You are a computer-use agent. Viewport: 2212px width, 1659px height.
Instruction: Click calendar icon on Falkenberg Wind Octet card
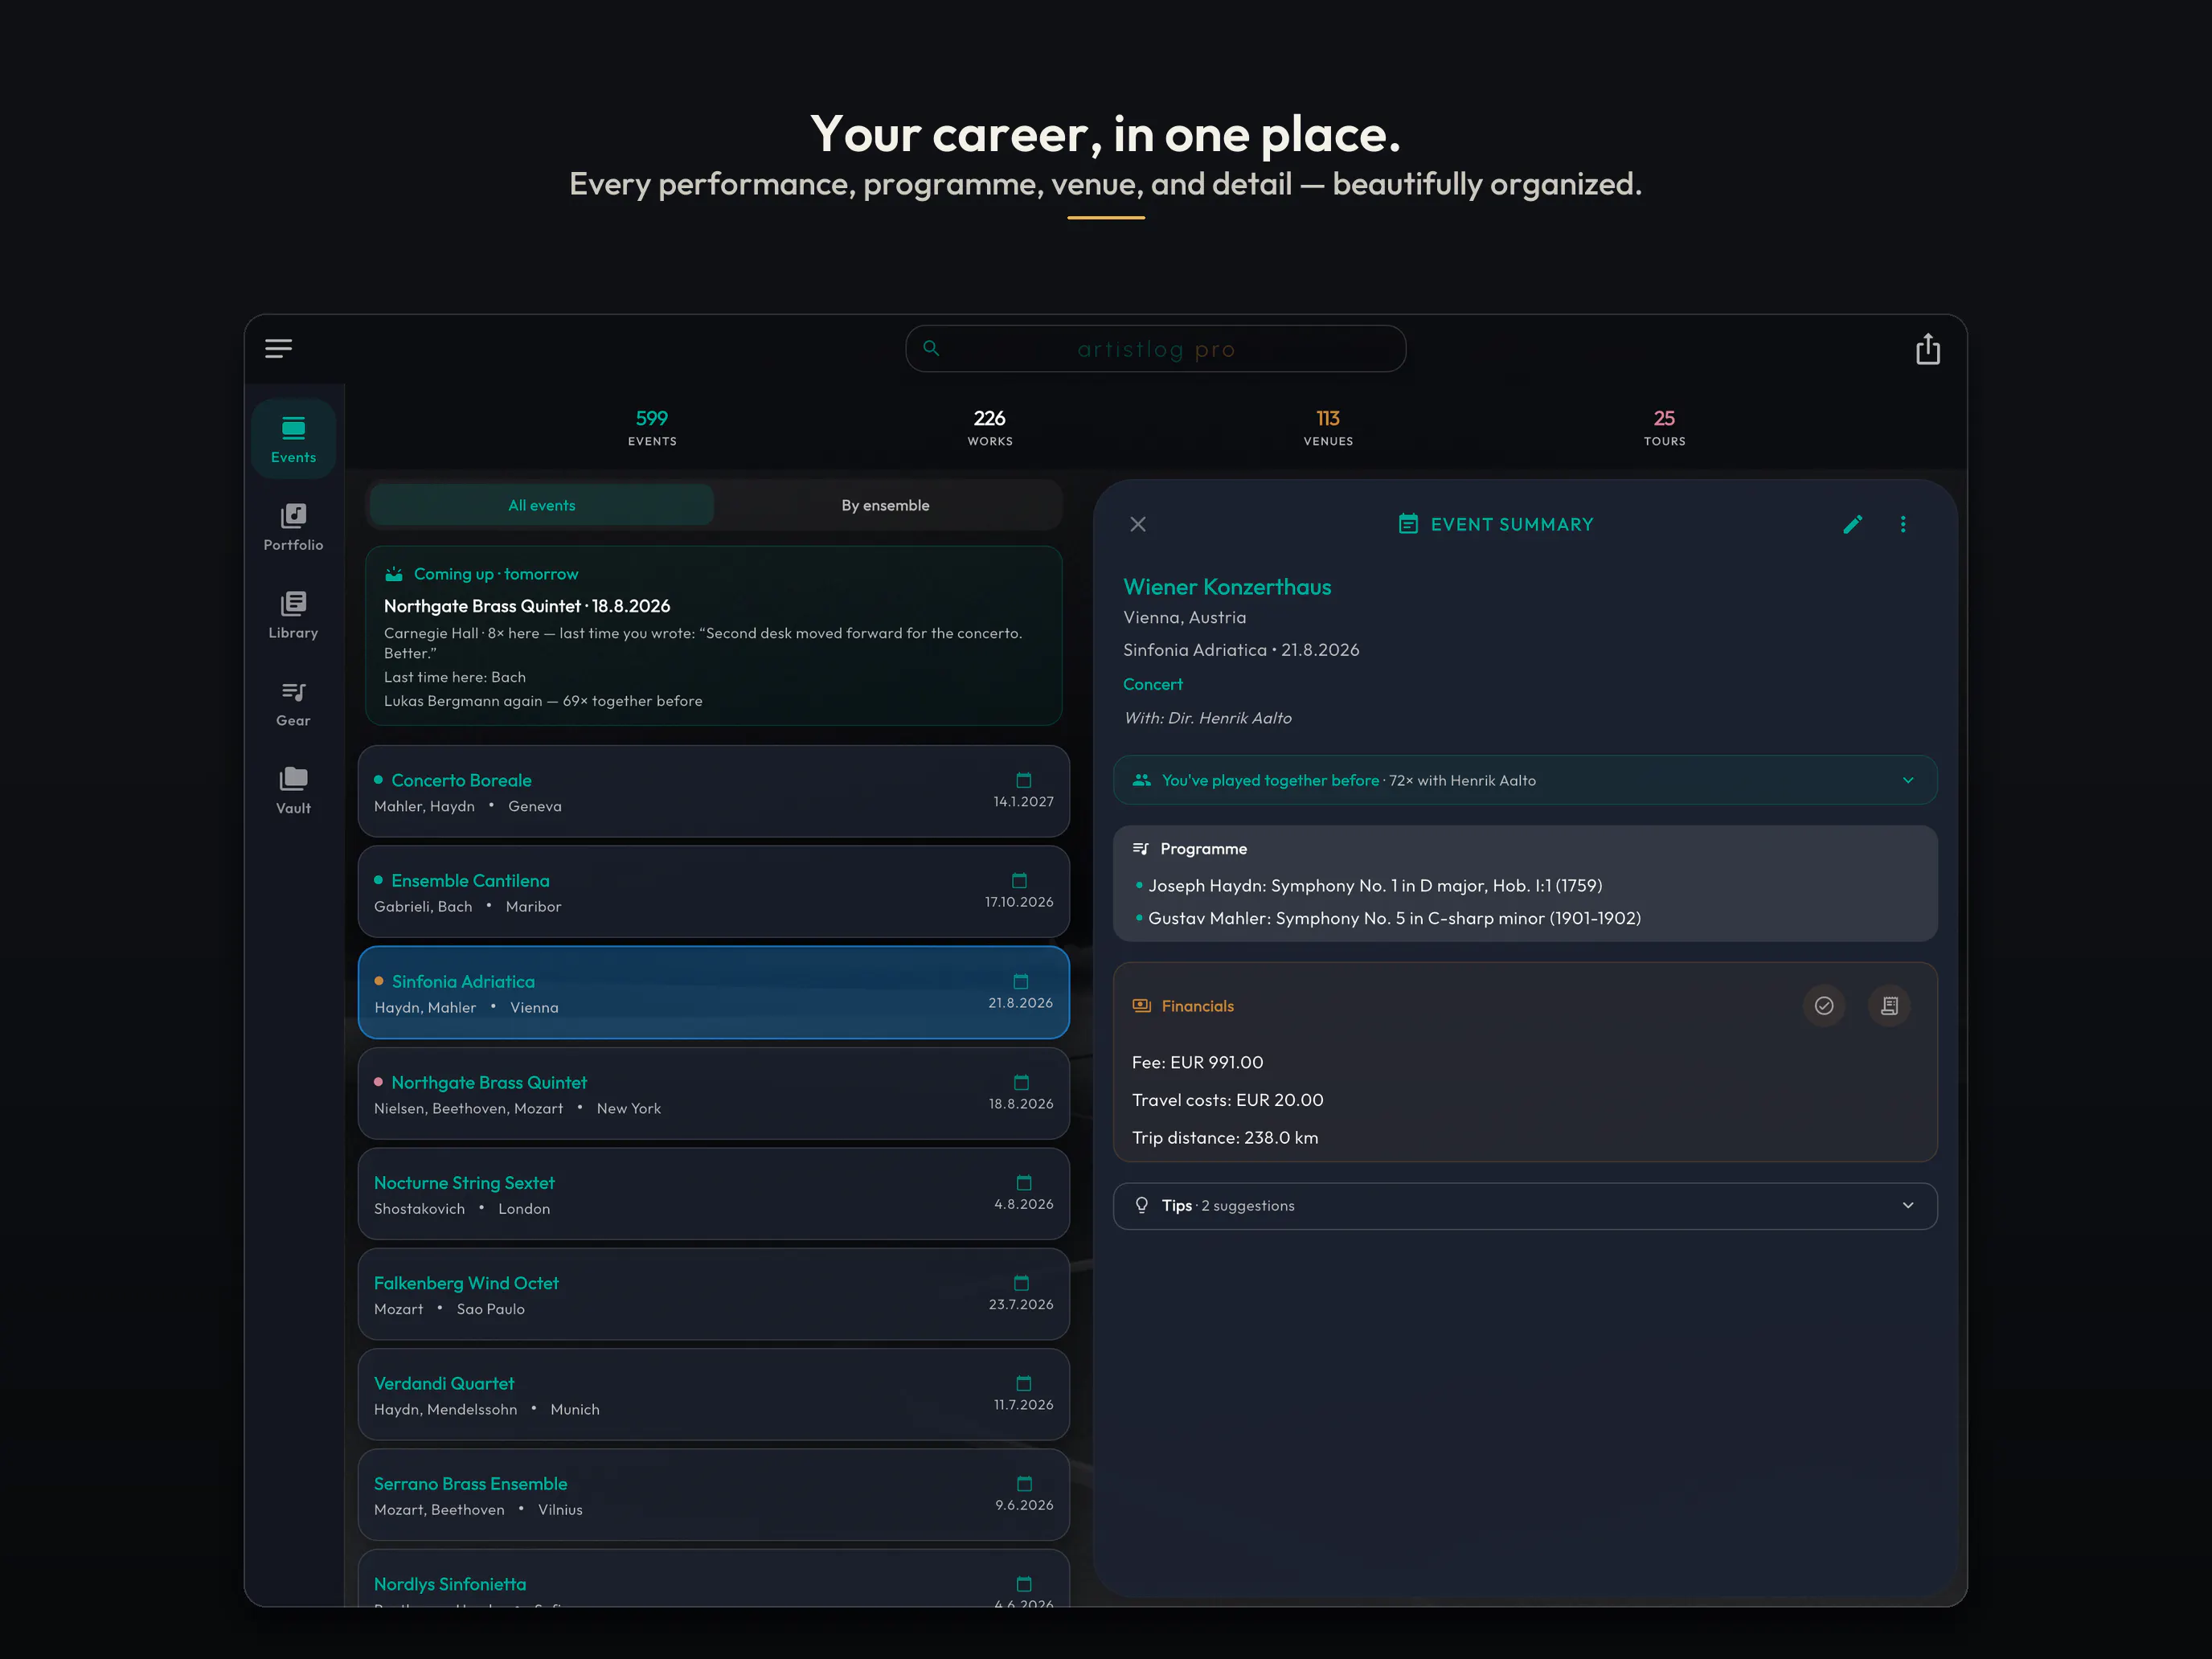pyautogui.click(x=1021, y=1282)
